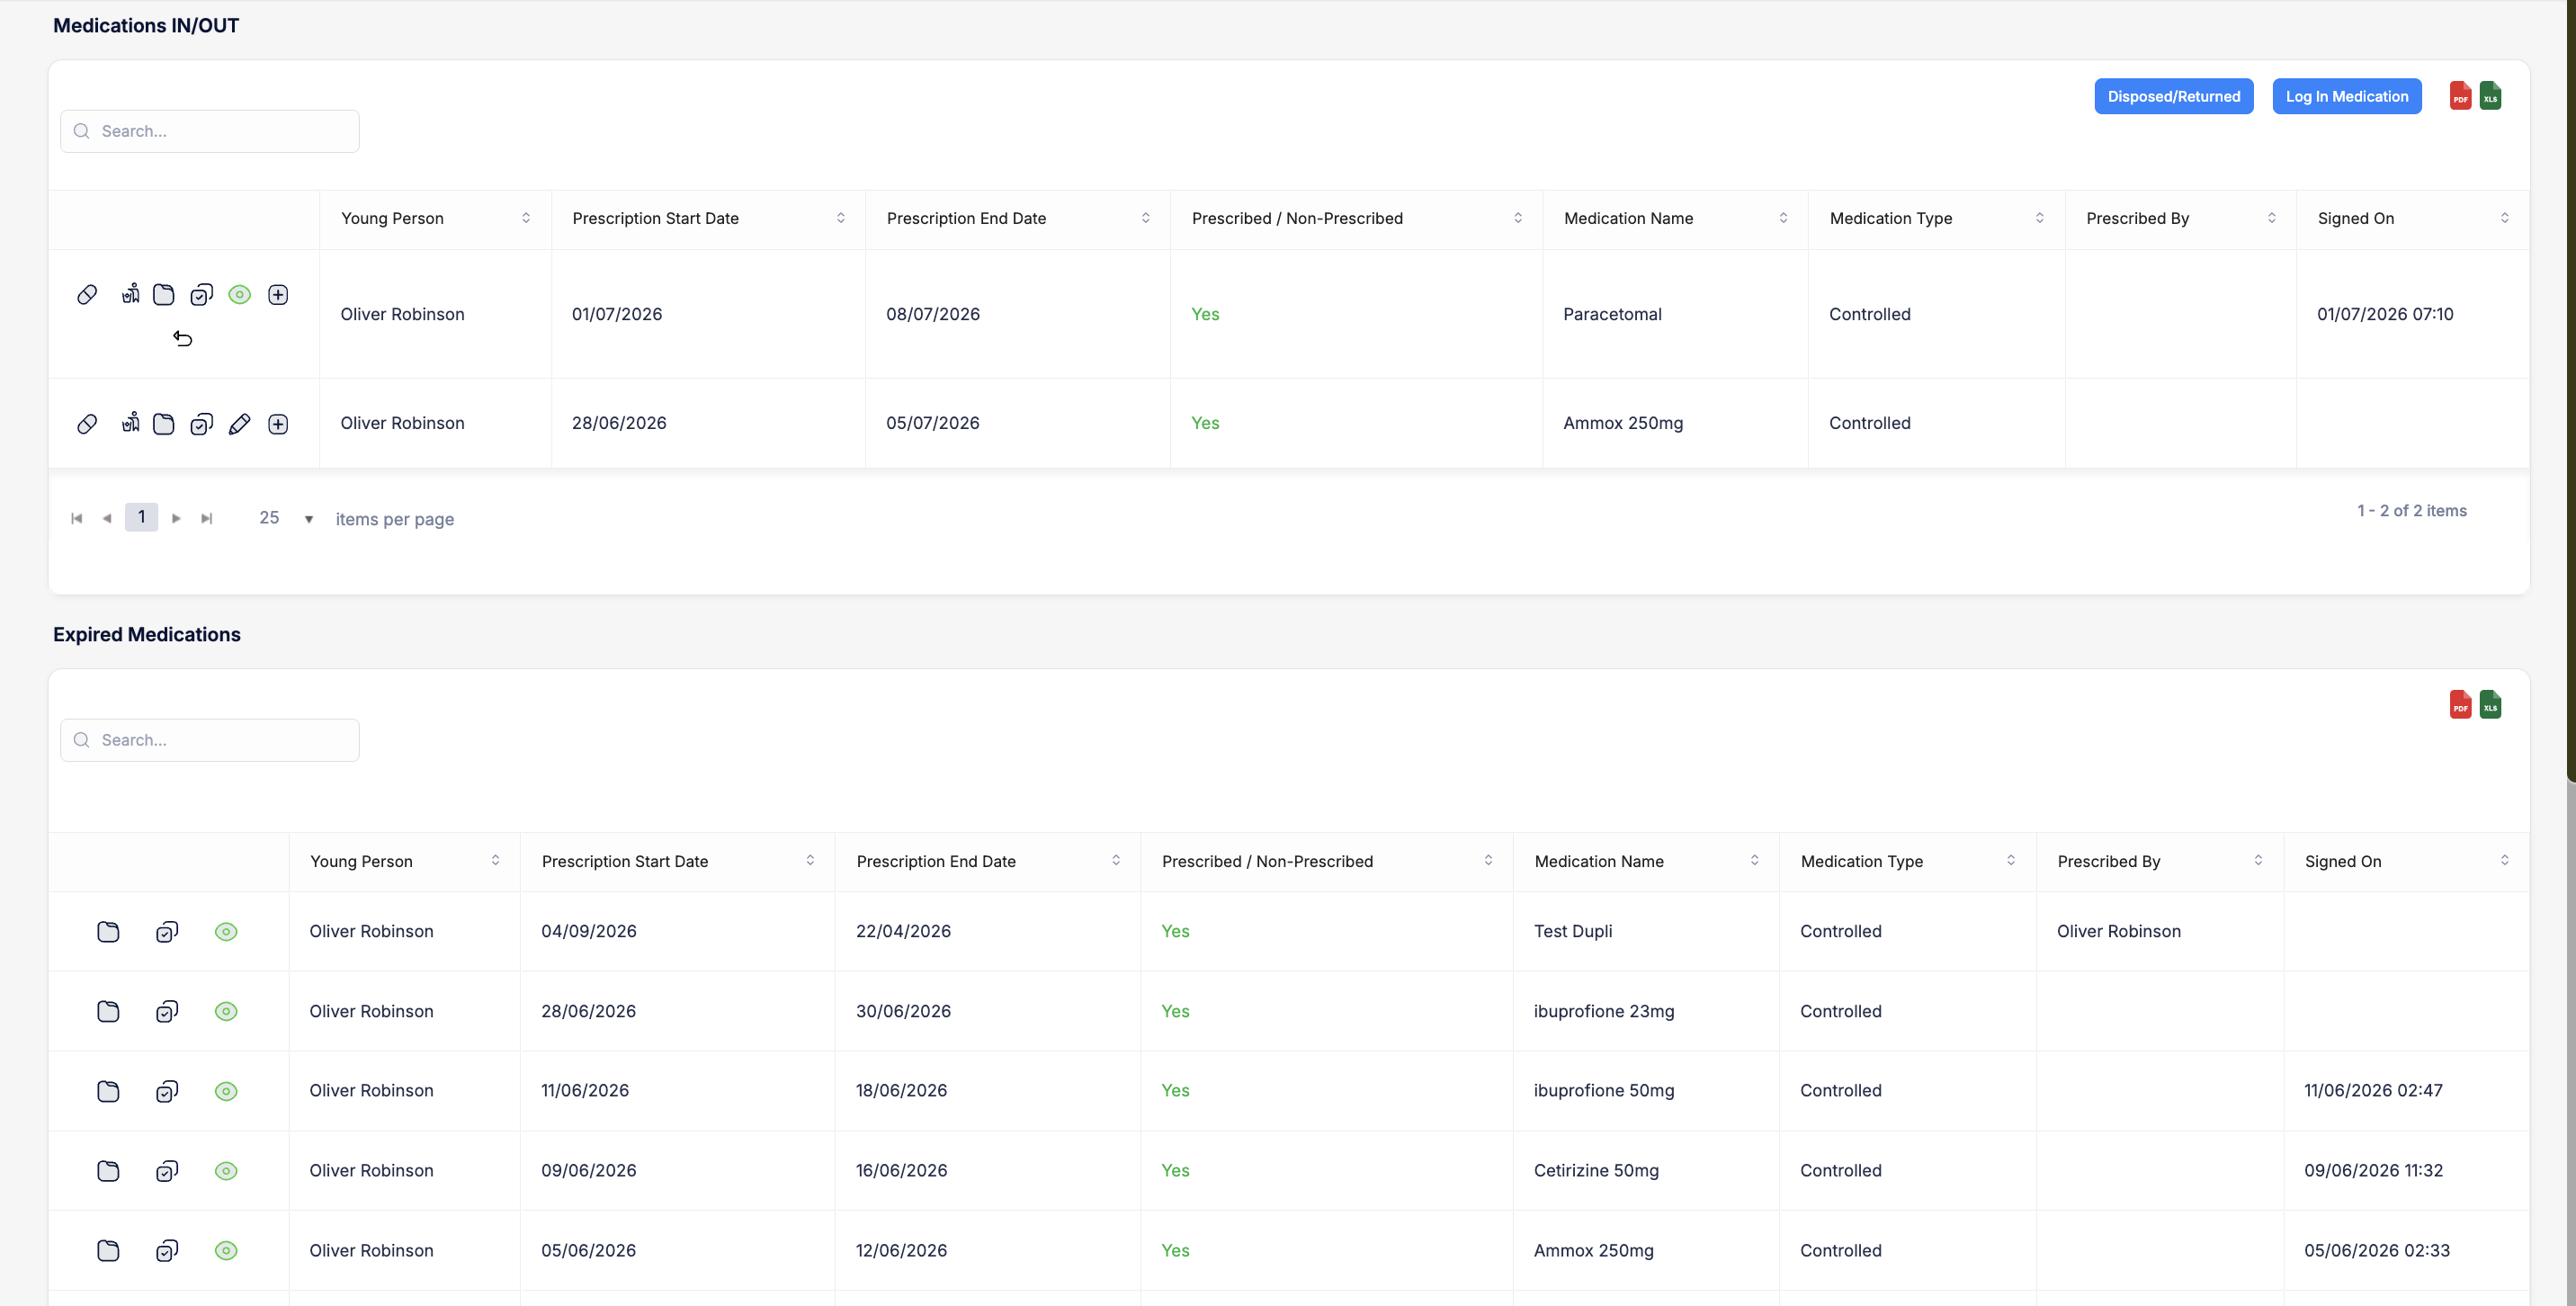This screenshot has height=1306, width=2576.
Task: Toggle the eye icon for Cetirizine 50mg
Action: point(226,1171)
